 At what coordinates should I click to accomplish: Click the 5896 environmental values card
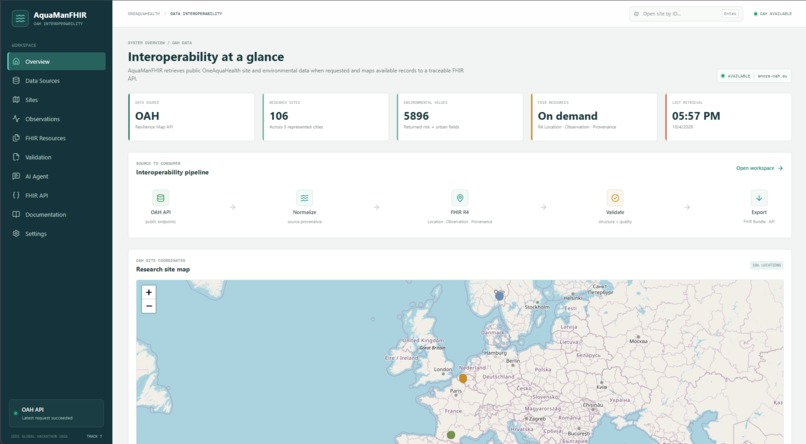pyautogui.click(x=460, y=117)
